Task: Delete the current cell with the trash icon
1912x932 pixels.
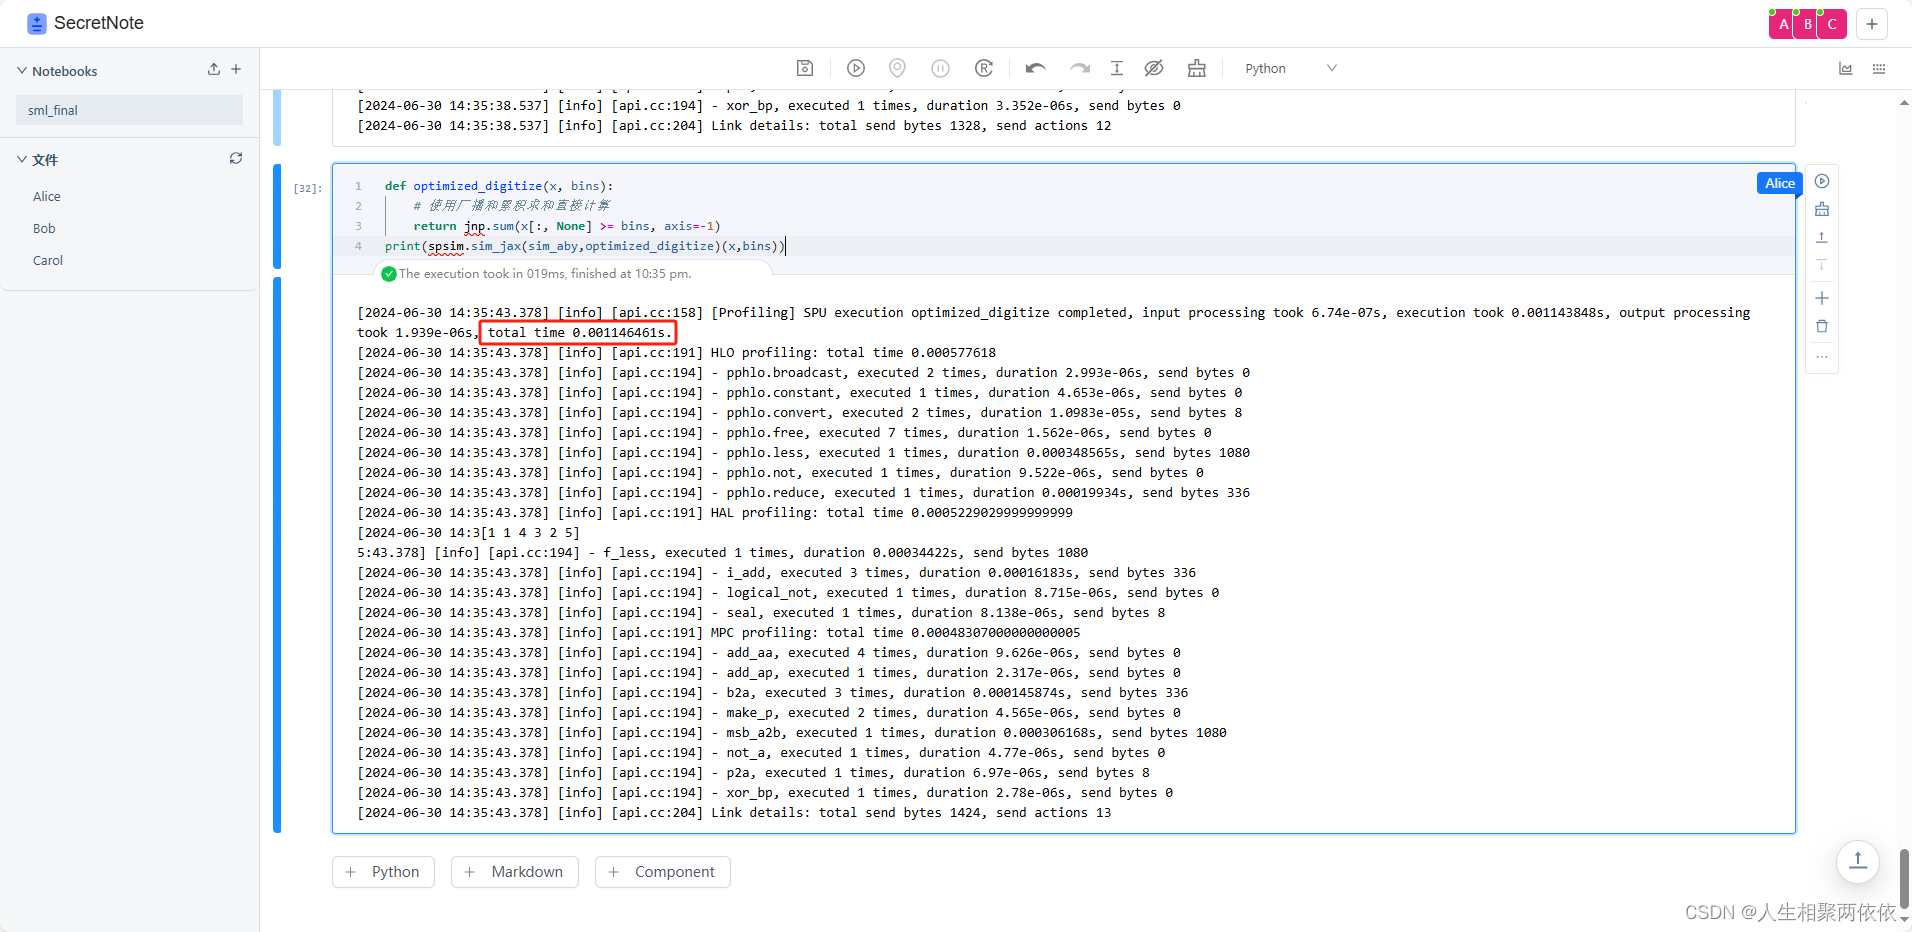Action: click(1822, 326)
